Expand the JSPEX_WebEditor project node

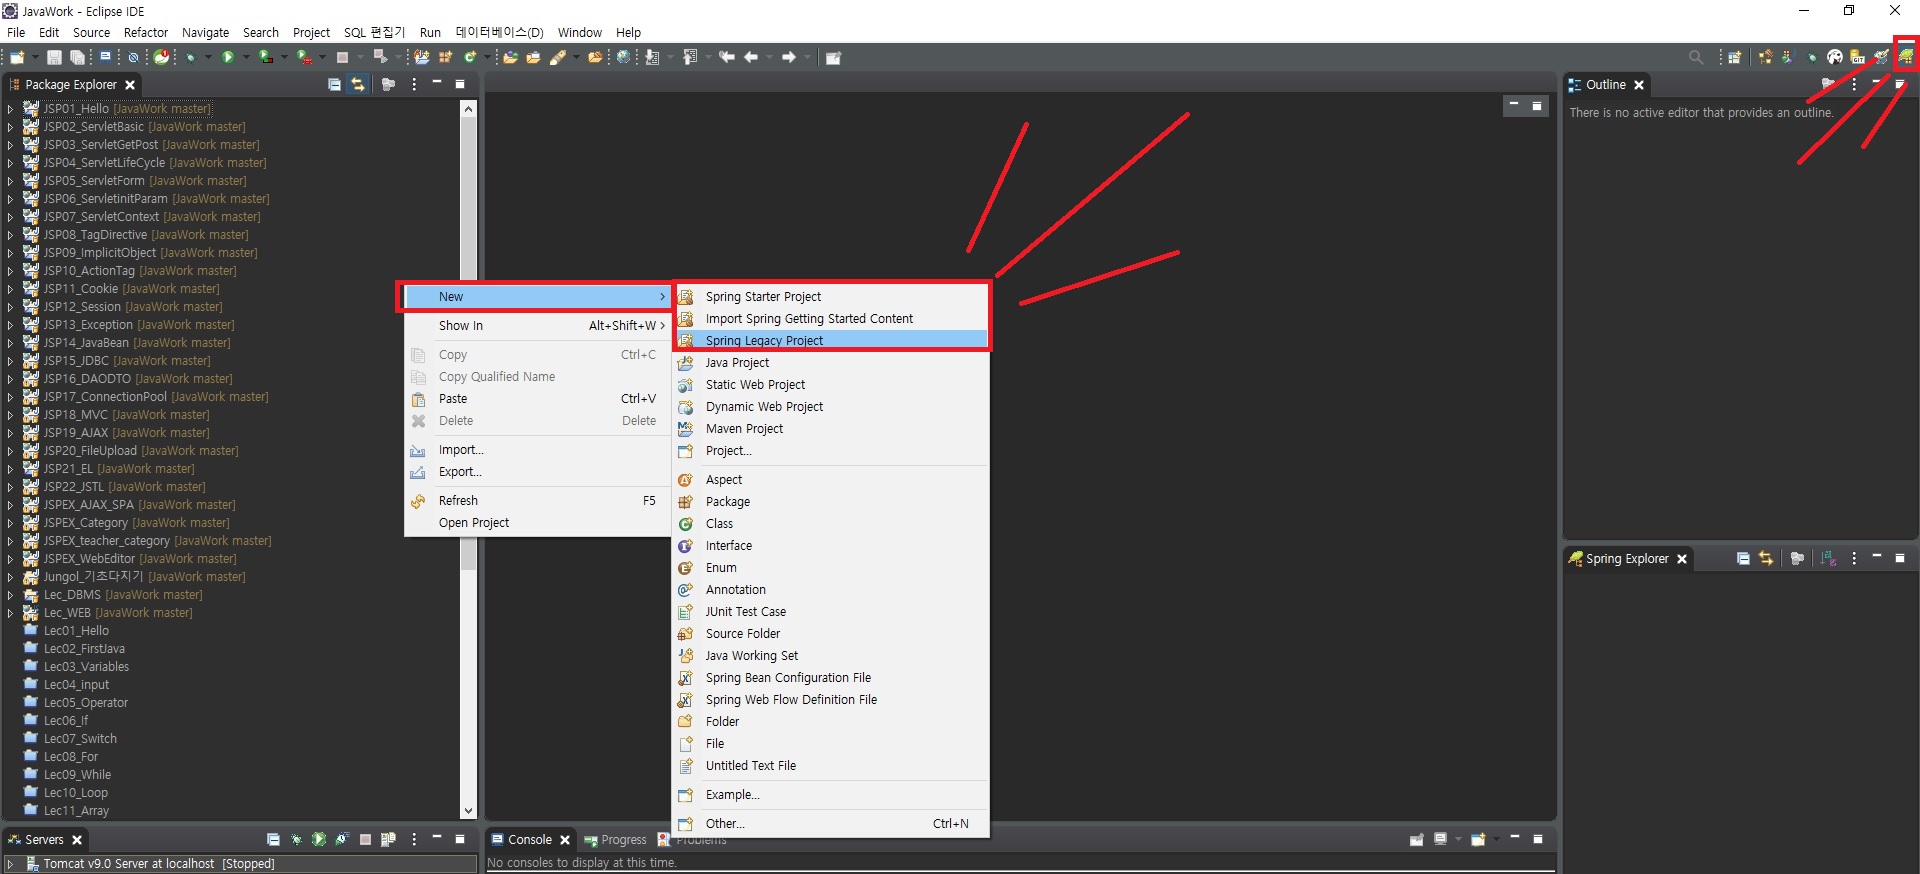pyautogui.click(x=10, y=559)
